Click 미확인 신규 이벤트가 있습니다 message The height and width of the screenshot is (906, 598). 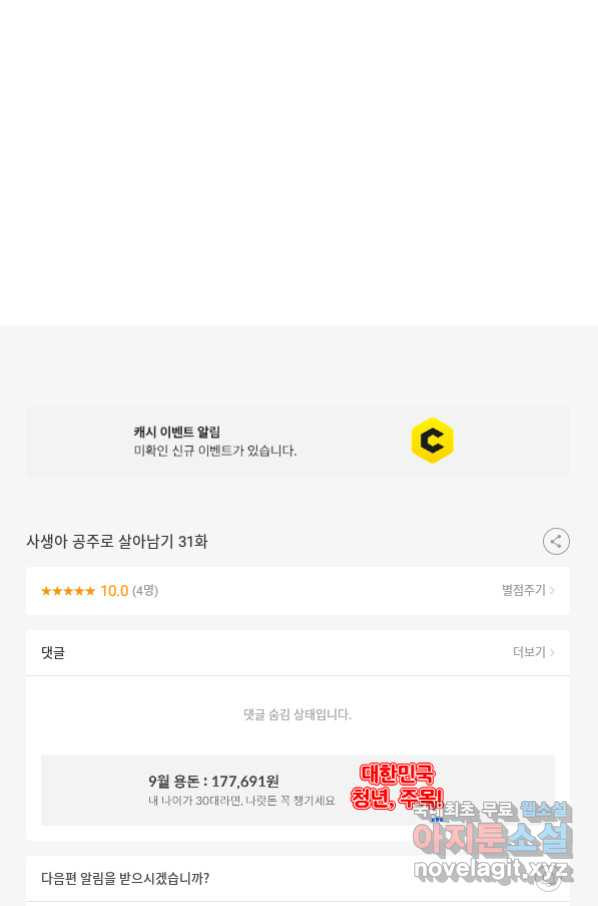(x=215, y=451)
